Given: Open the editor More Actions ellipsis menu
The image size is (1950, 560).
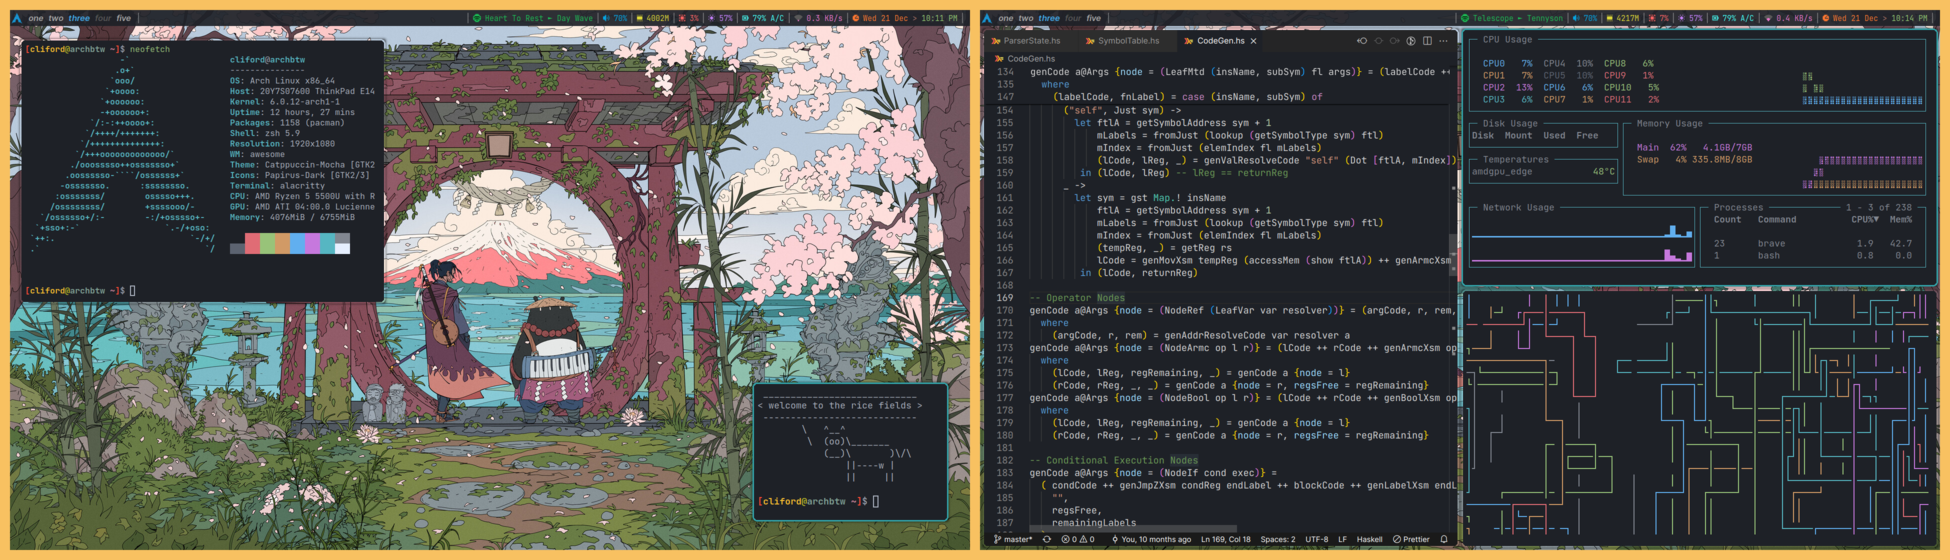Looking at the screenshot, I should tap(1443, 41).
